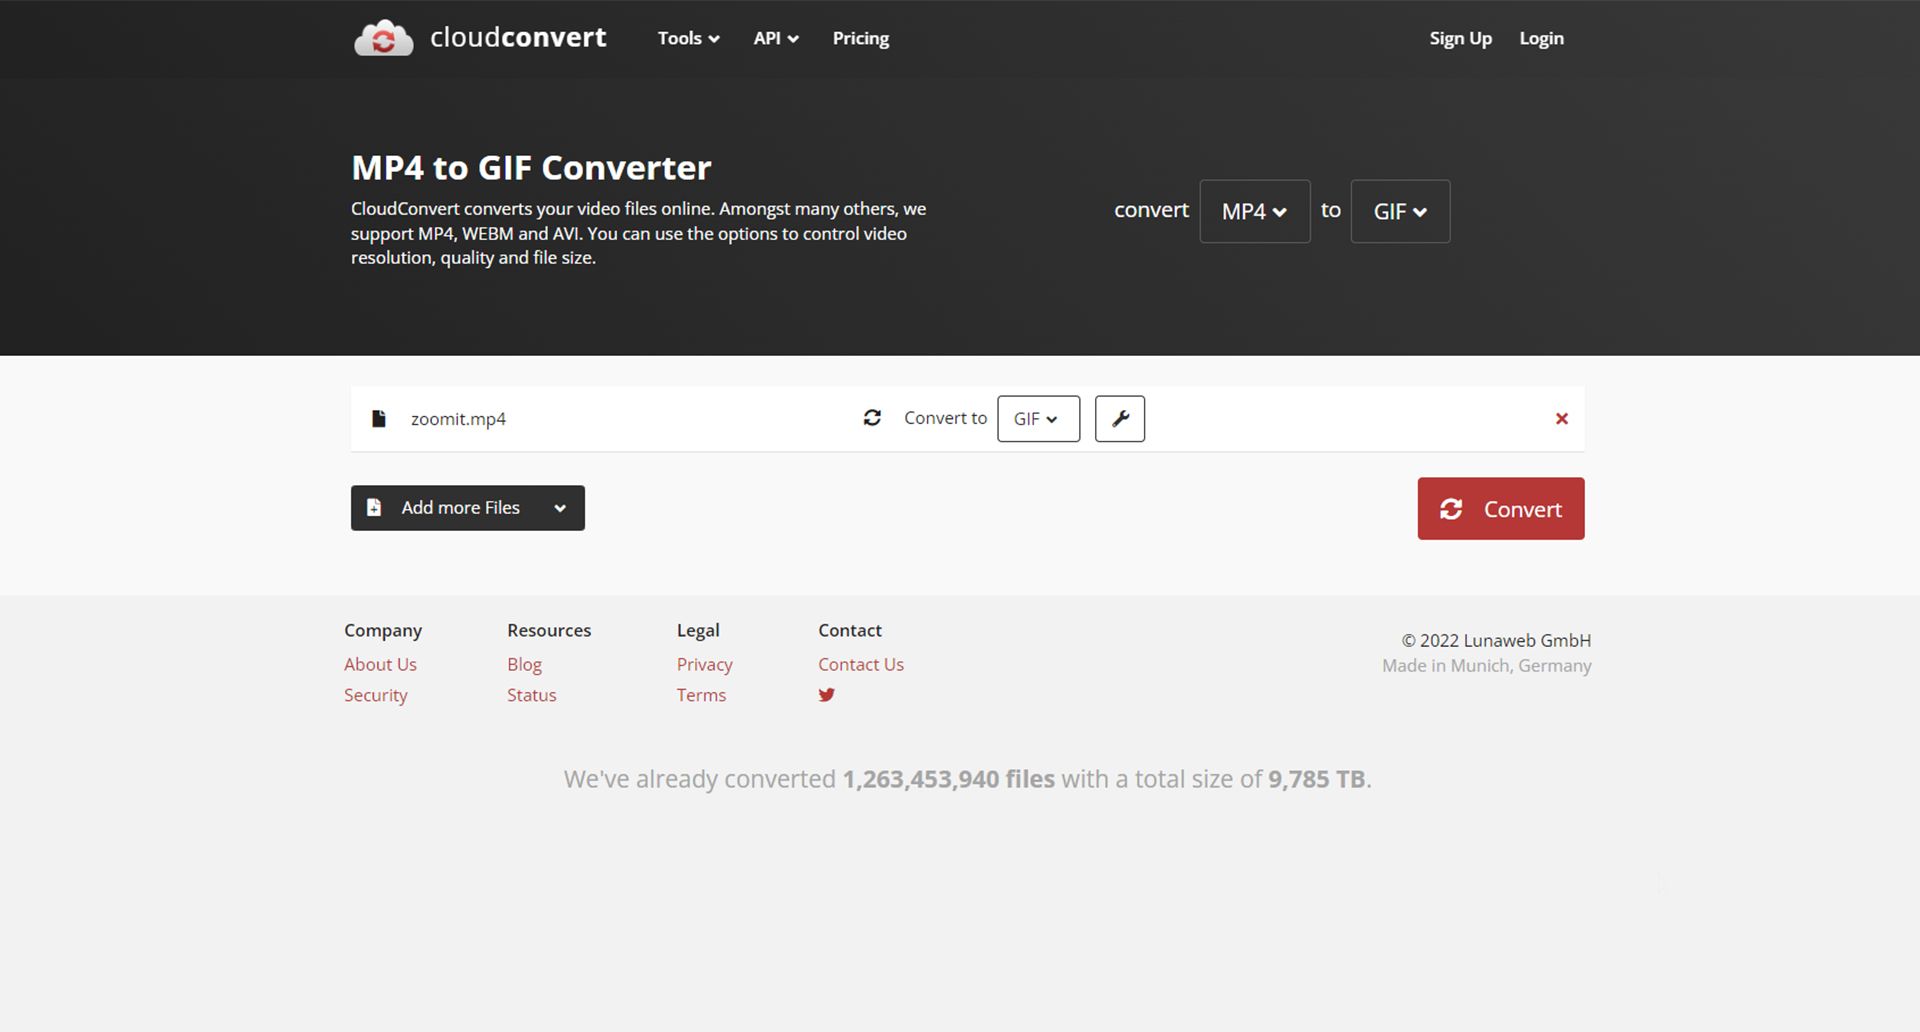Open the API menu
1920x1032 pixels.
(775, 38)
